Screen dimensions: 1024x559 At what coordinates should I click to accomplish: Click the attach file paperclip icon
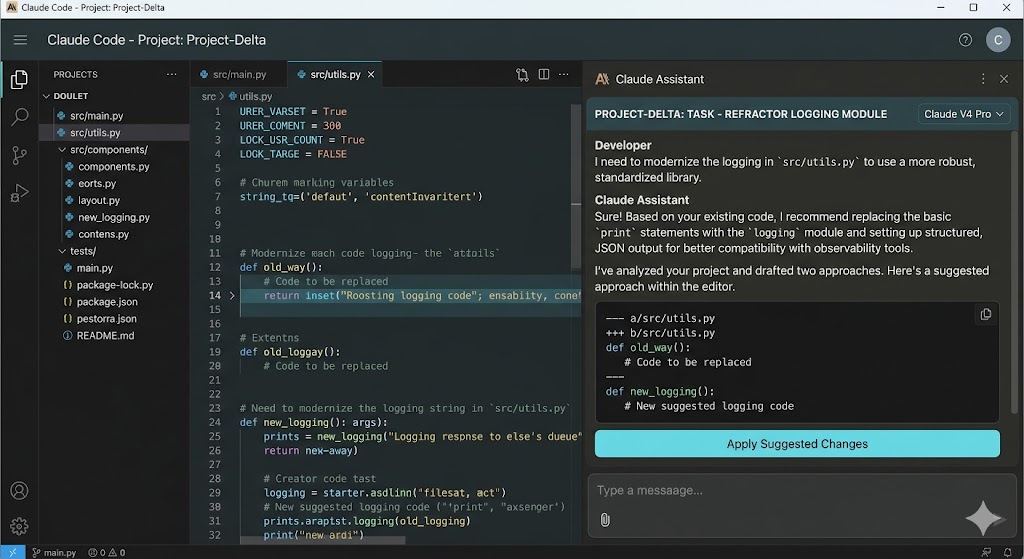point(605,519)
